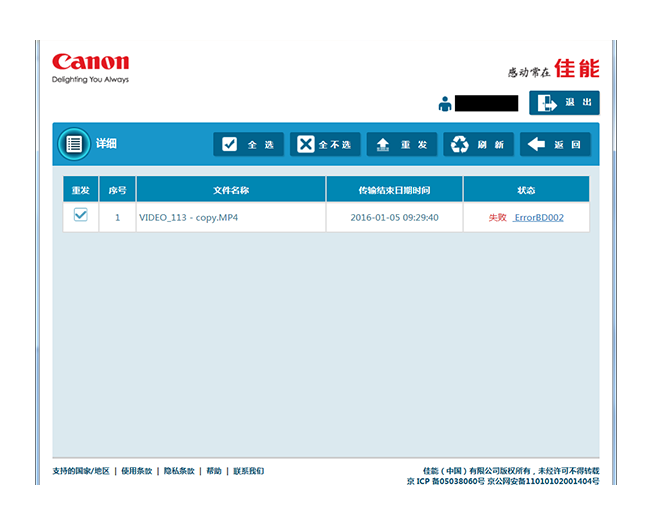Resend selected file with 重发 button
This screenshot has height=525, width=652.
(402, 144)
